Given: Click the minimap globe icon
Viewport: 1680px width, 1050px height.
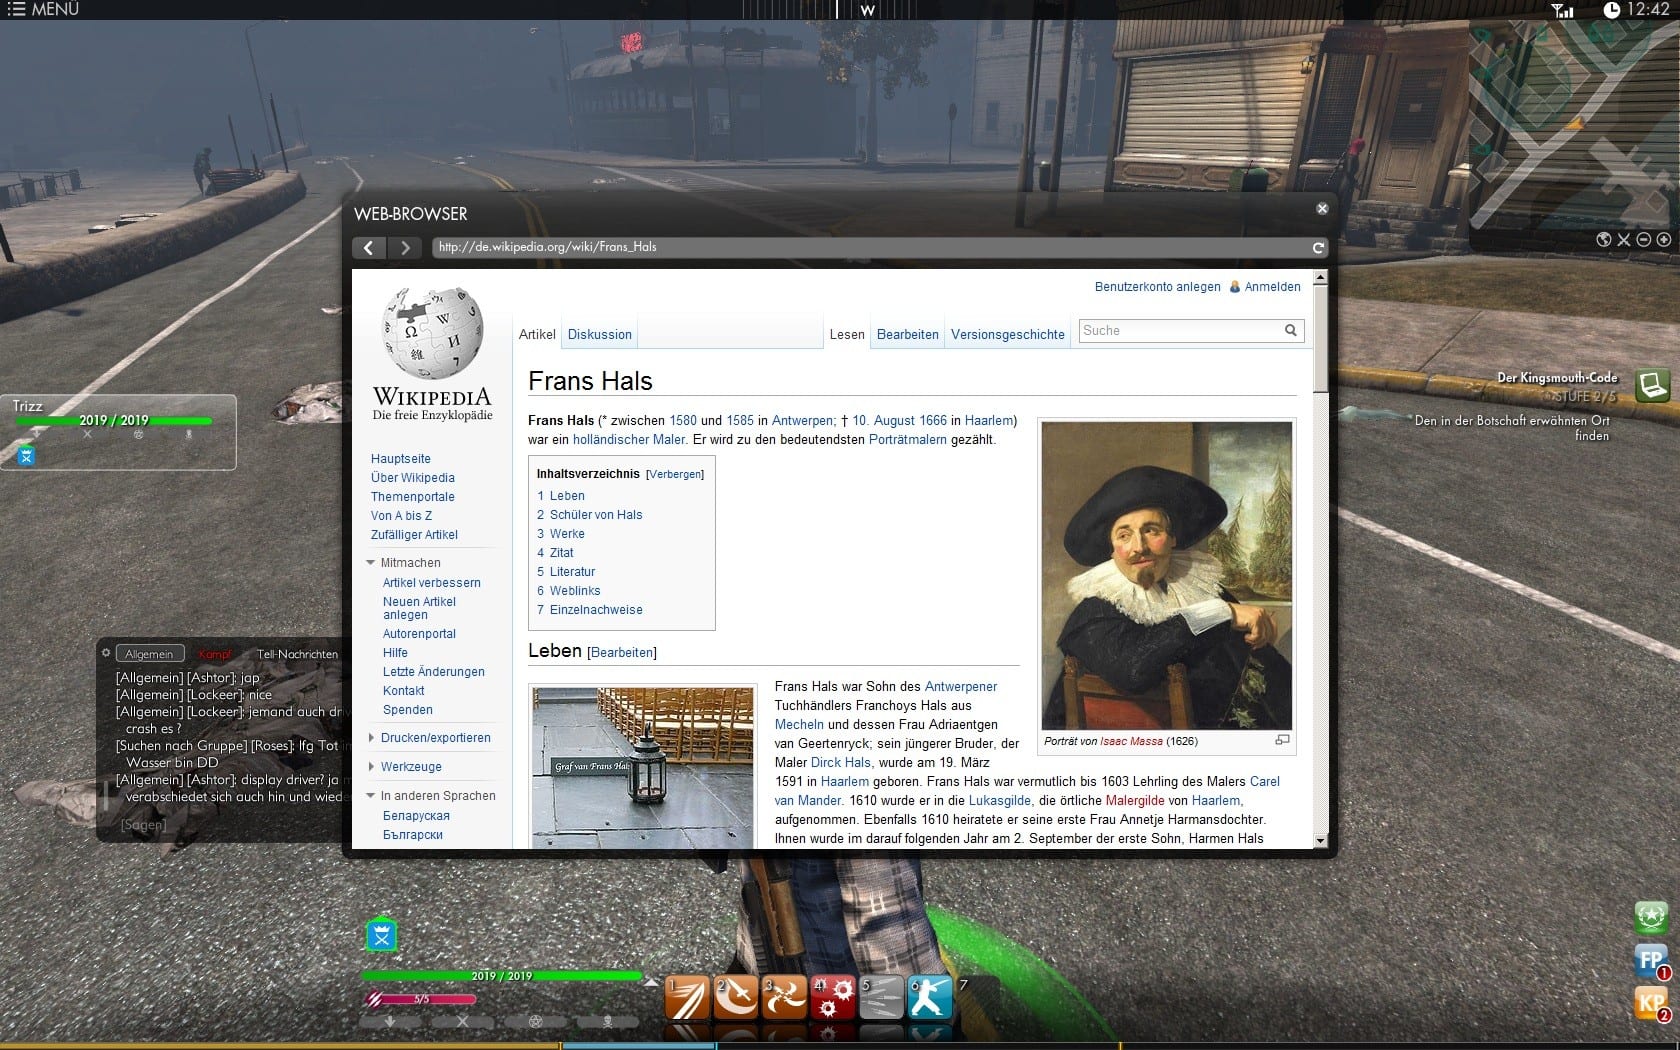Looking at the screenshot, I should point(1604,240).
